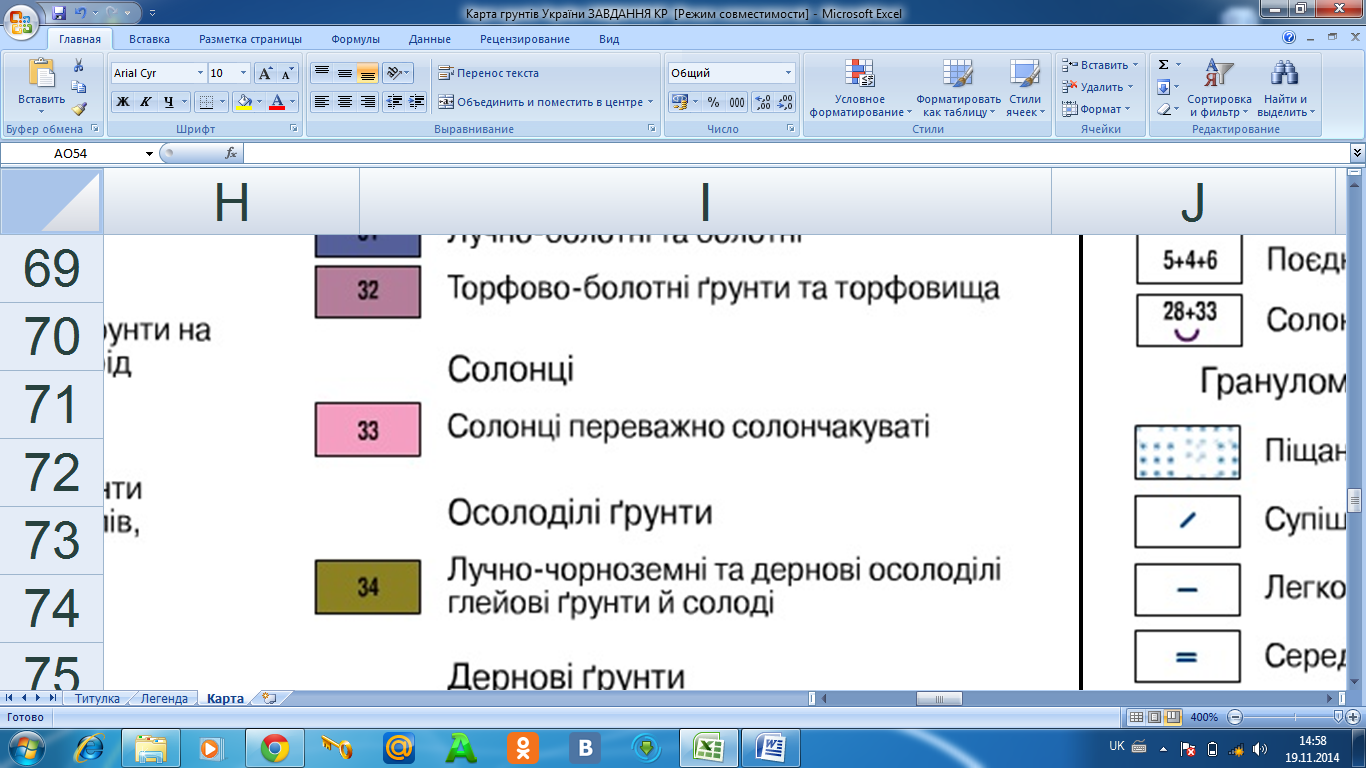The height and width of the screenshot is (768, 1366).
Task: Click the formula bar input field
Action: 790,153
